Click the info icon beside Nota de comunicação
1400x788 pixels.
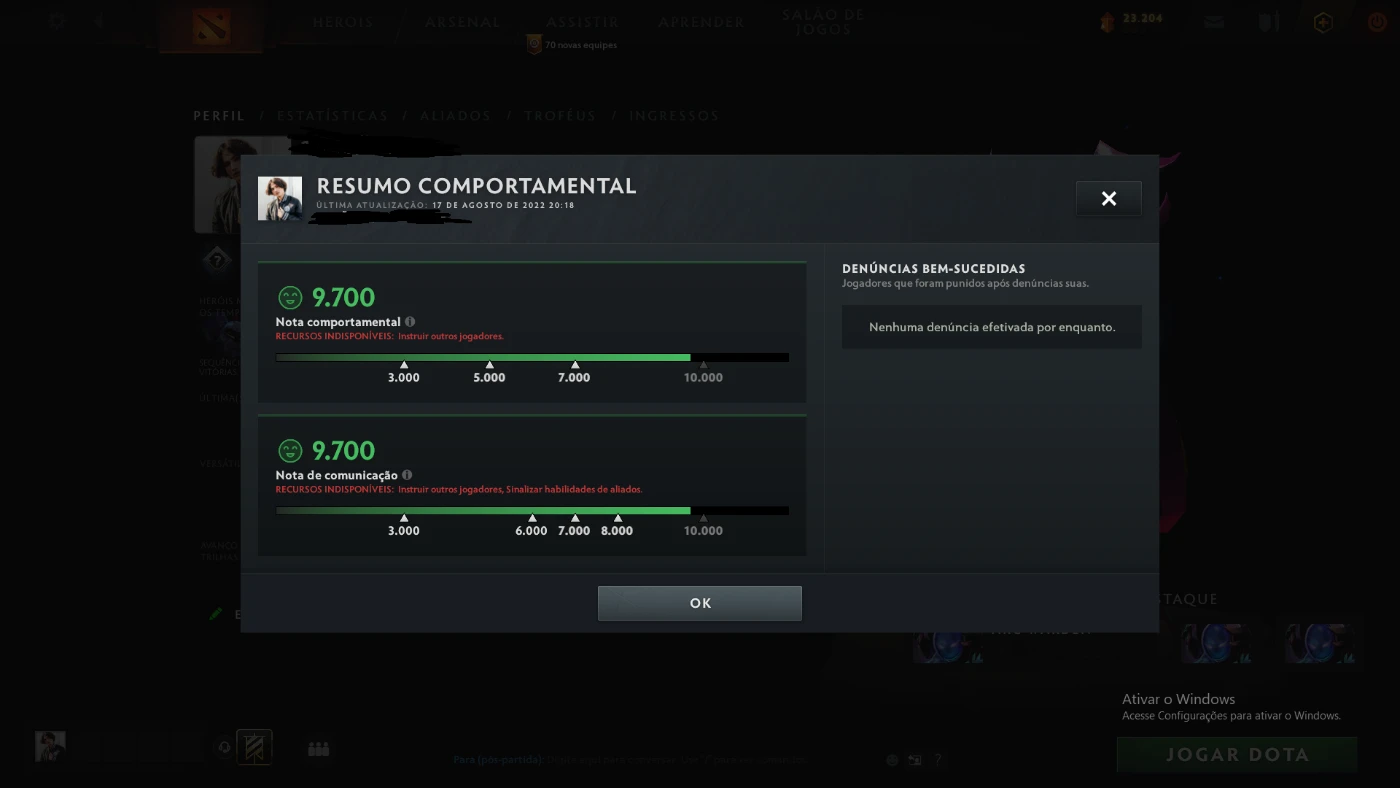pyautogui.click(x=407, y=475)
